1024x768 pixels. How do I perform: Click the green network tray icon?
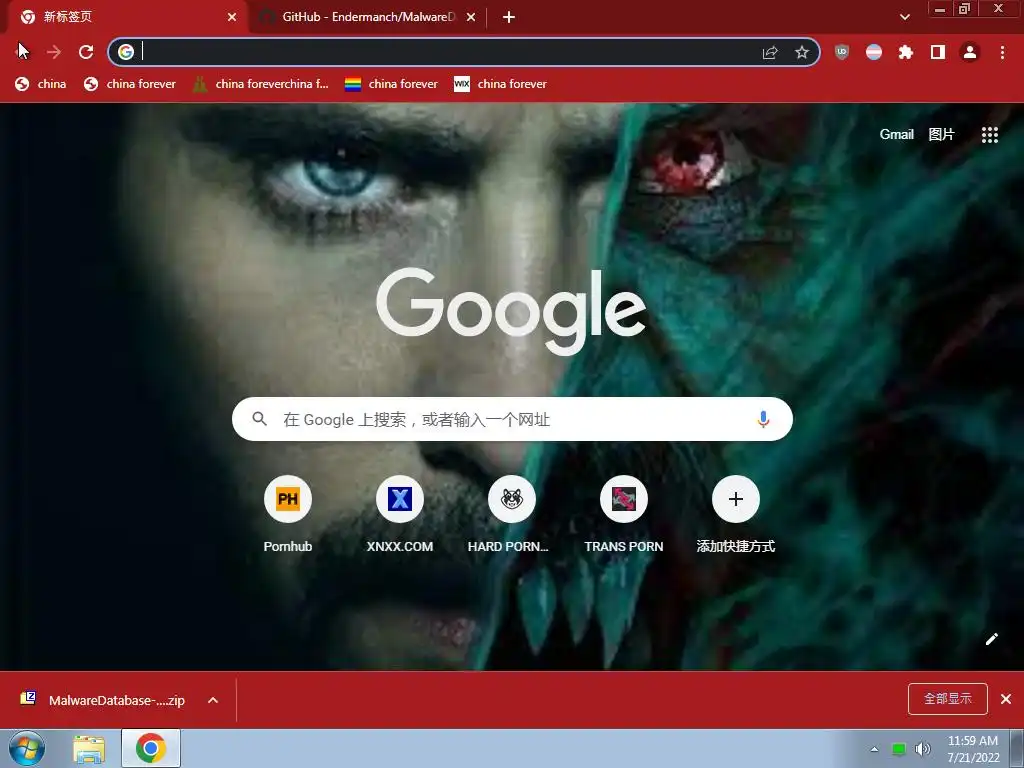(899, 749)
